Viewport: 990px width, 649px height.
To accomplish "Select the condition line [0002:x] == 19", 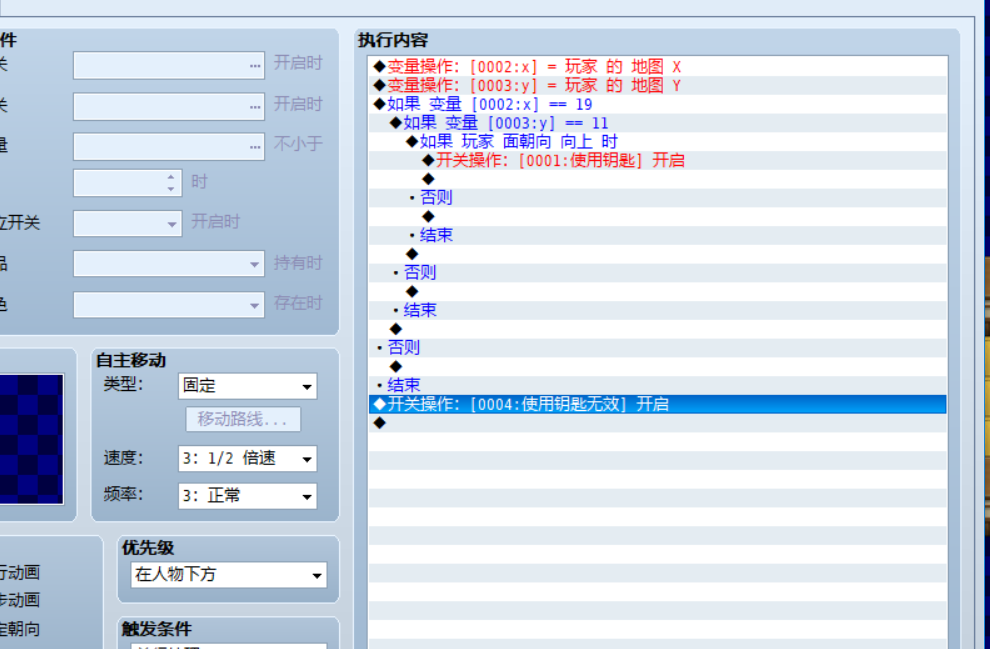I will (x=657, y=104).
